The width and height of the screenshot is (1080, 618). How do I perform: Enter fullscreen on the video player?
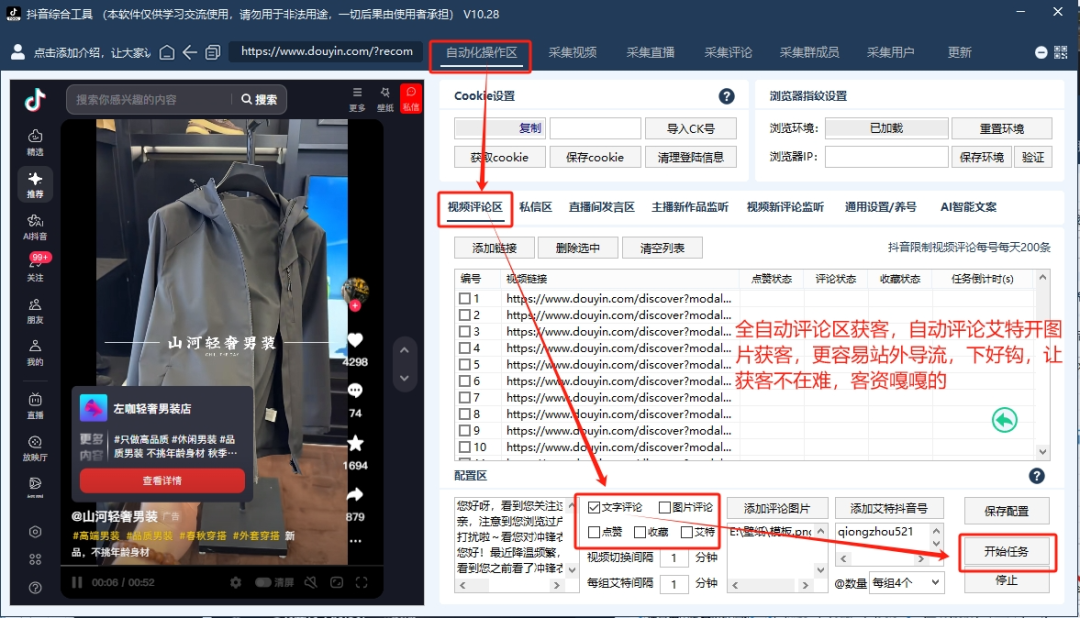362,582
